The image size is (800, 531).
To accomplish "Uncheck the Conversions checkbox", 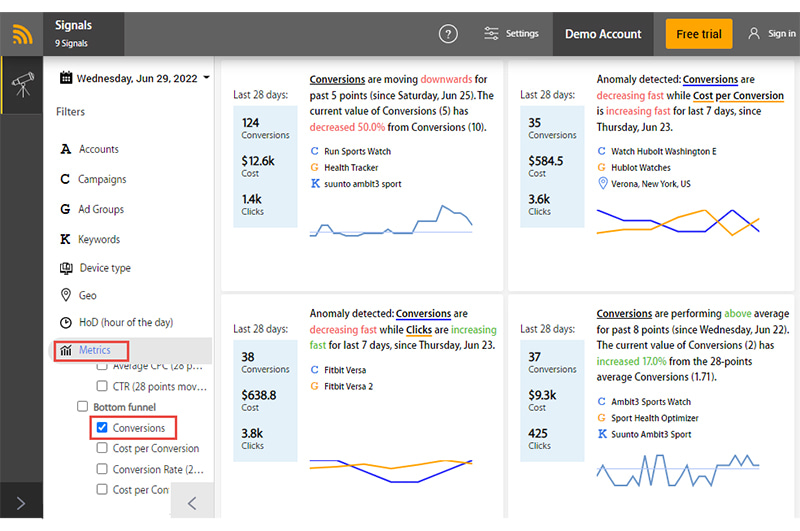I will (x=102, y=427).
